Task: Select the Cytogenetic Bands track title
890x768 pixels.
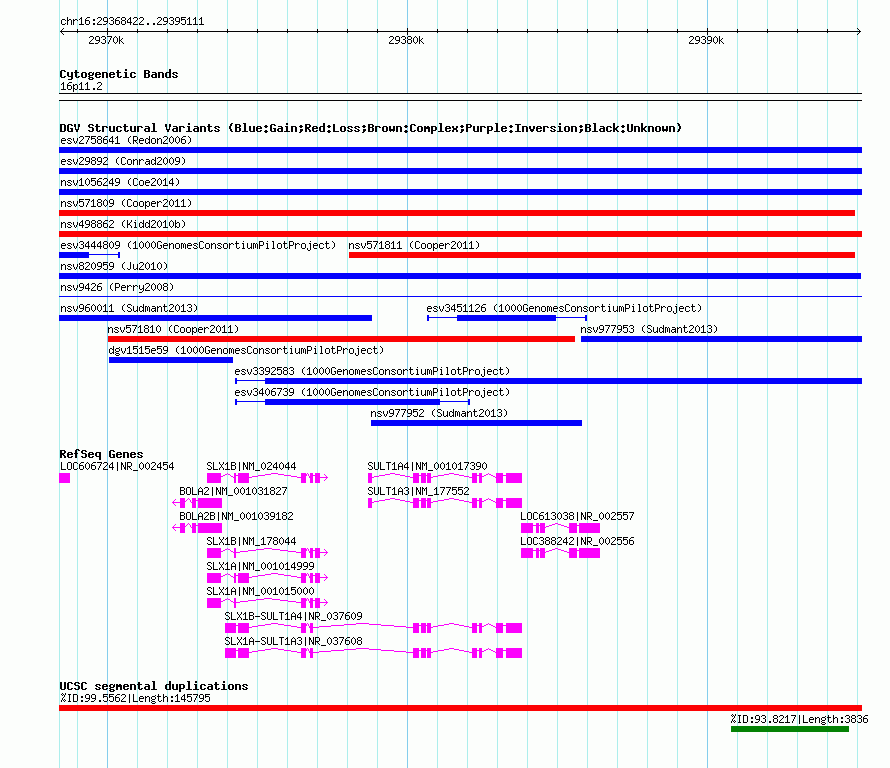Action: click(119, 74)
